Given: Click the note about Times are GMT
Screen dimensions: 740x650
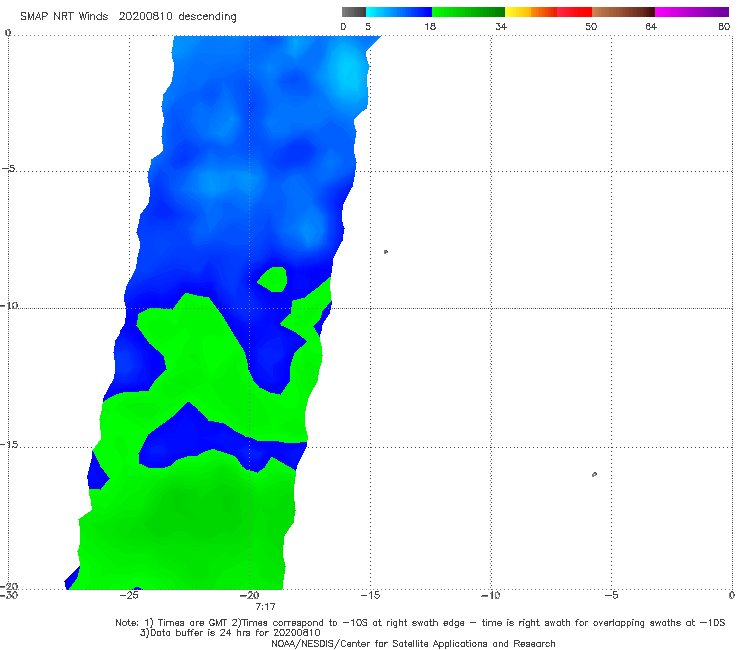Looking at the screenshot, I should click(x=420, y=623).
